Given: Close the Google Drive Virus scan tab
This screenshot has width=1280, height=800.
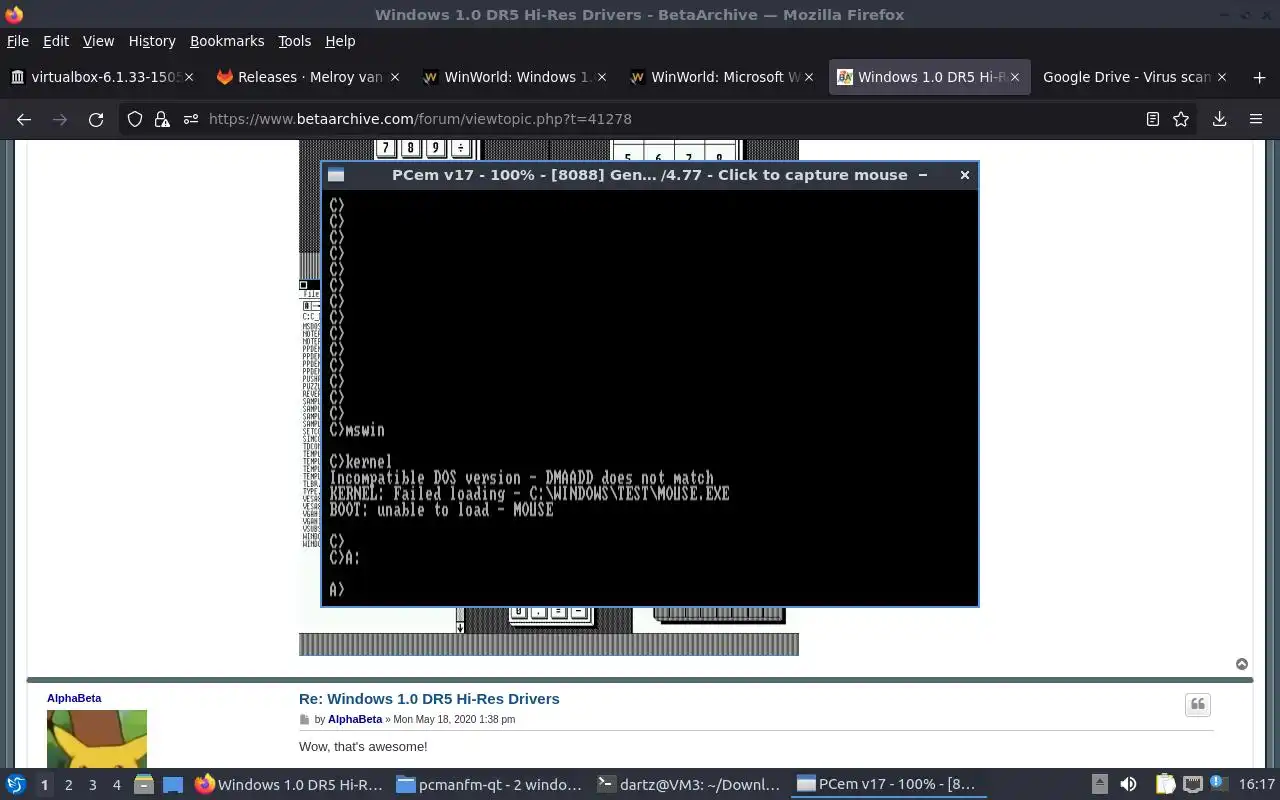Looking at the screenshot, I should coord(1221,77).
